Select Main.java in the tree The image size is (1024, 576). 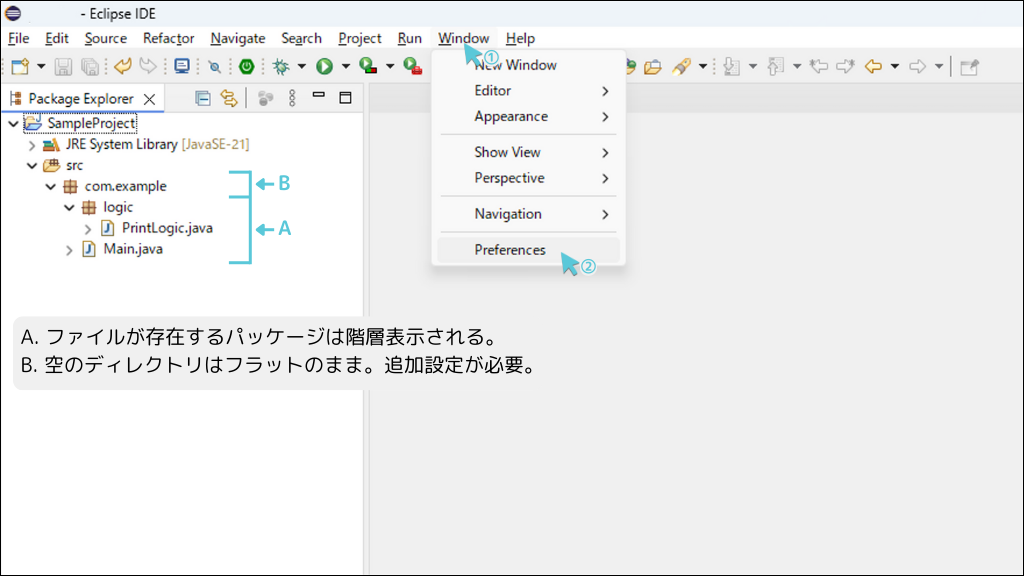pos(133,249)
